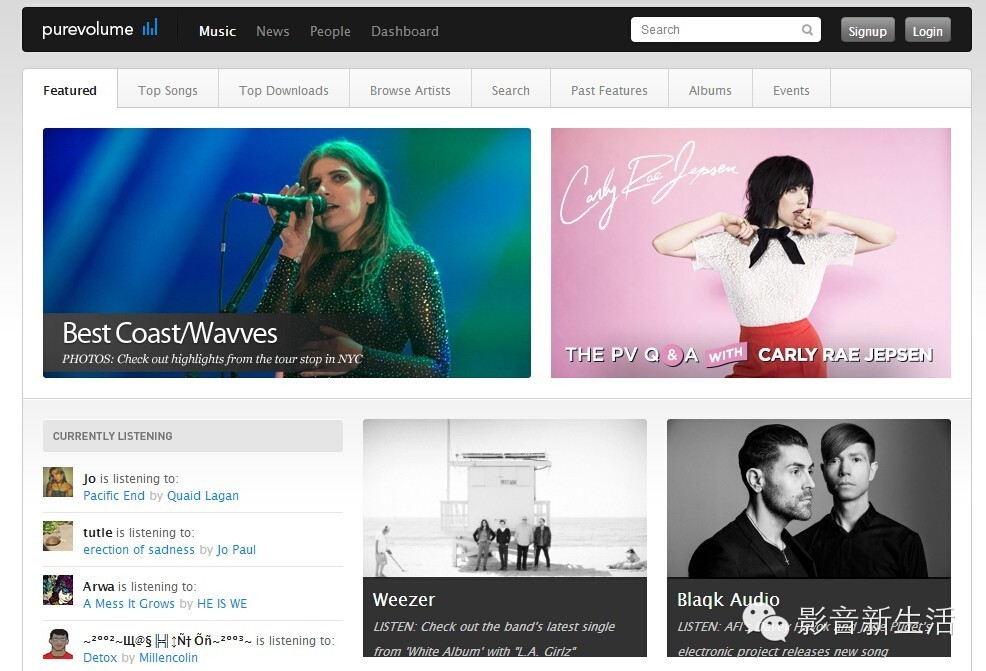Open the Millencolin artist link
The image size is (986, 671).
[x=168, y=657]
